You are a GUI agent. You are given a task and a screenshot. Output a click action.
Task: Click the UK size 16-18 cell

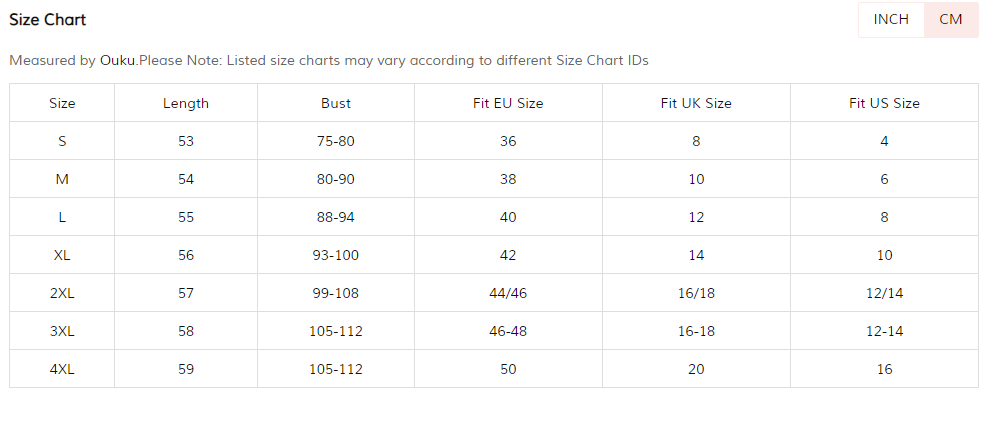tap(696, 331)
